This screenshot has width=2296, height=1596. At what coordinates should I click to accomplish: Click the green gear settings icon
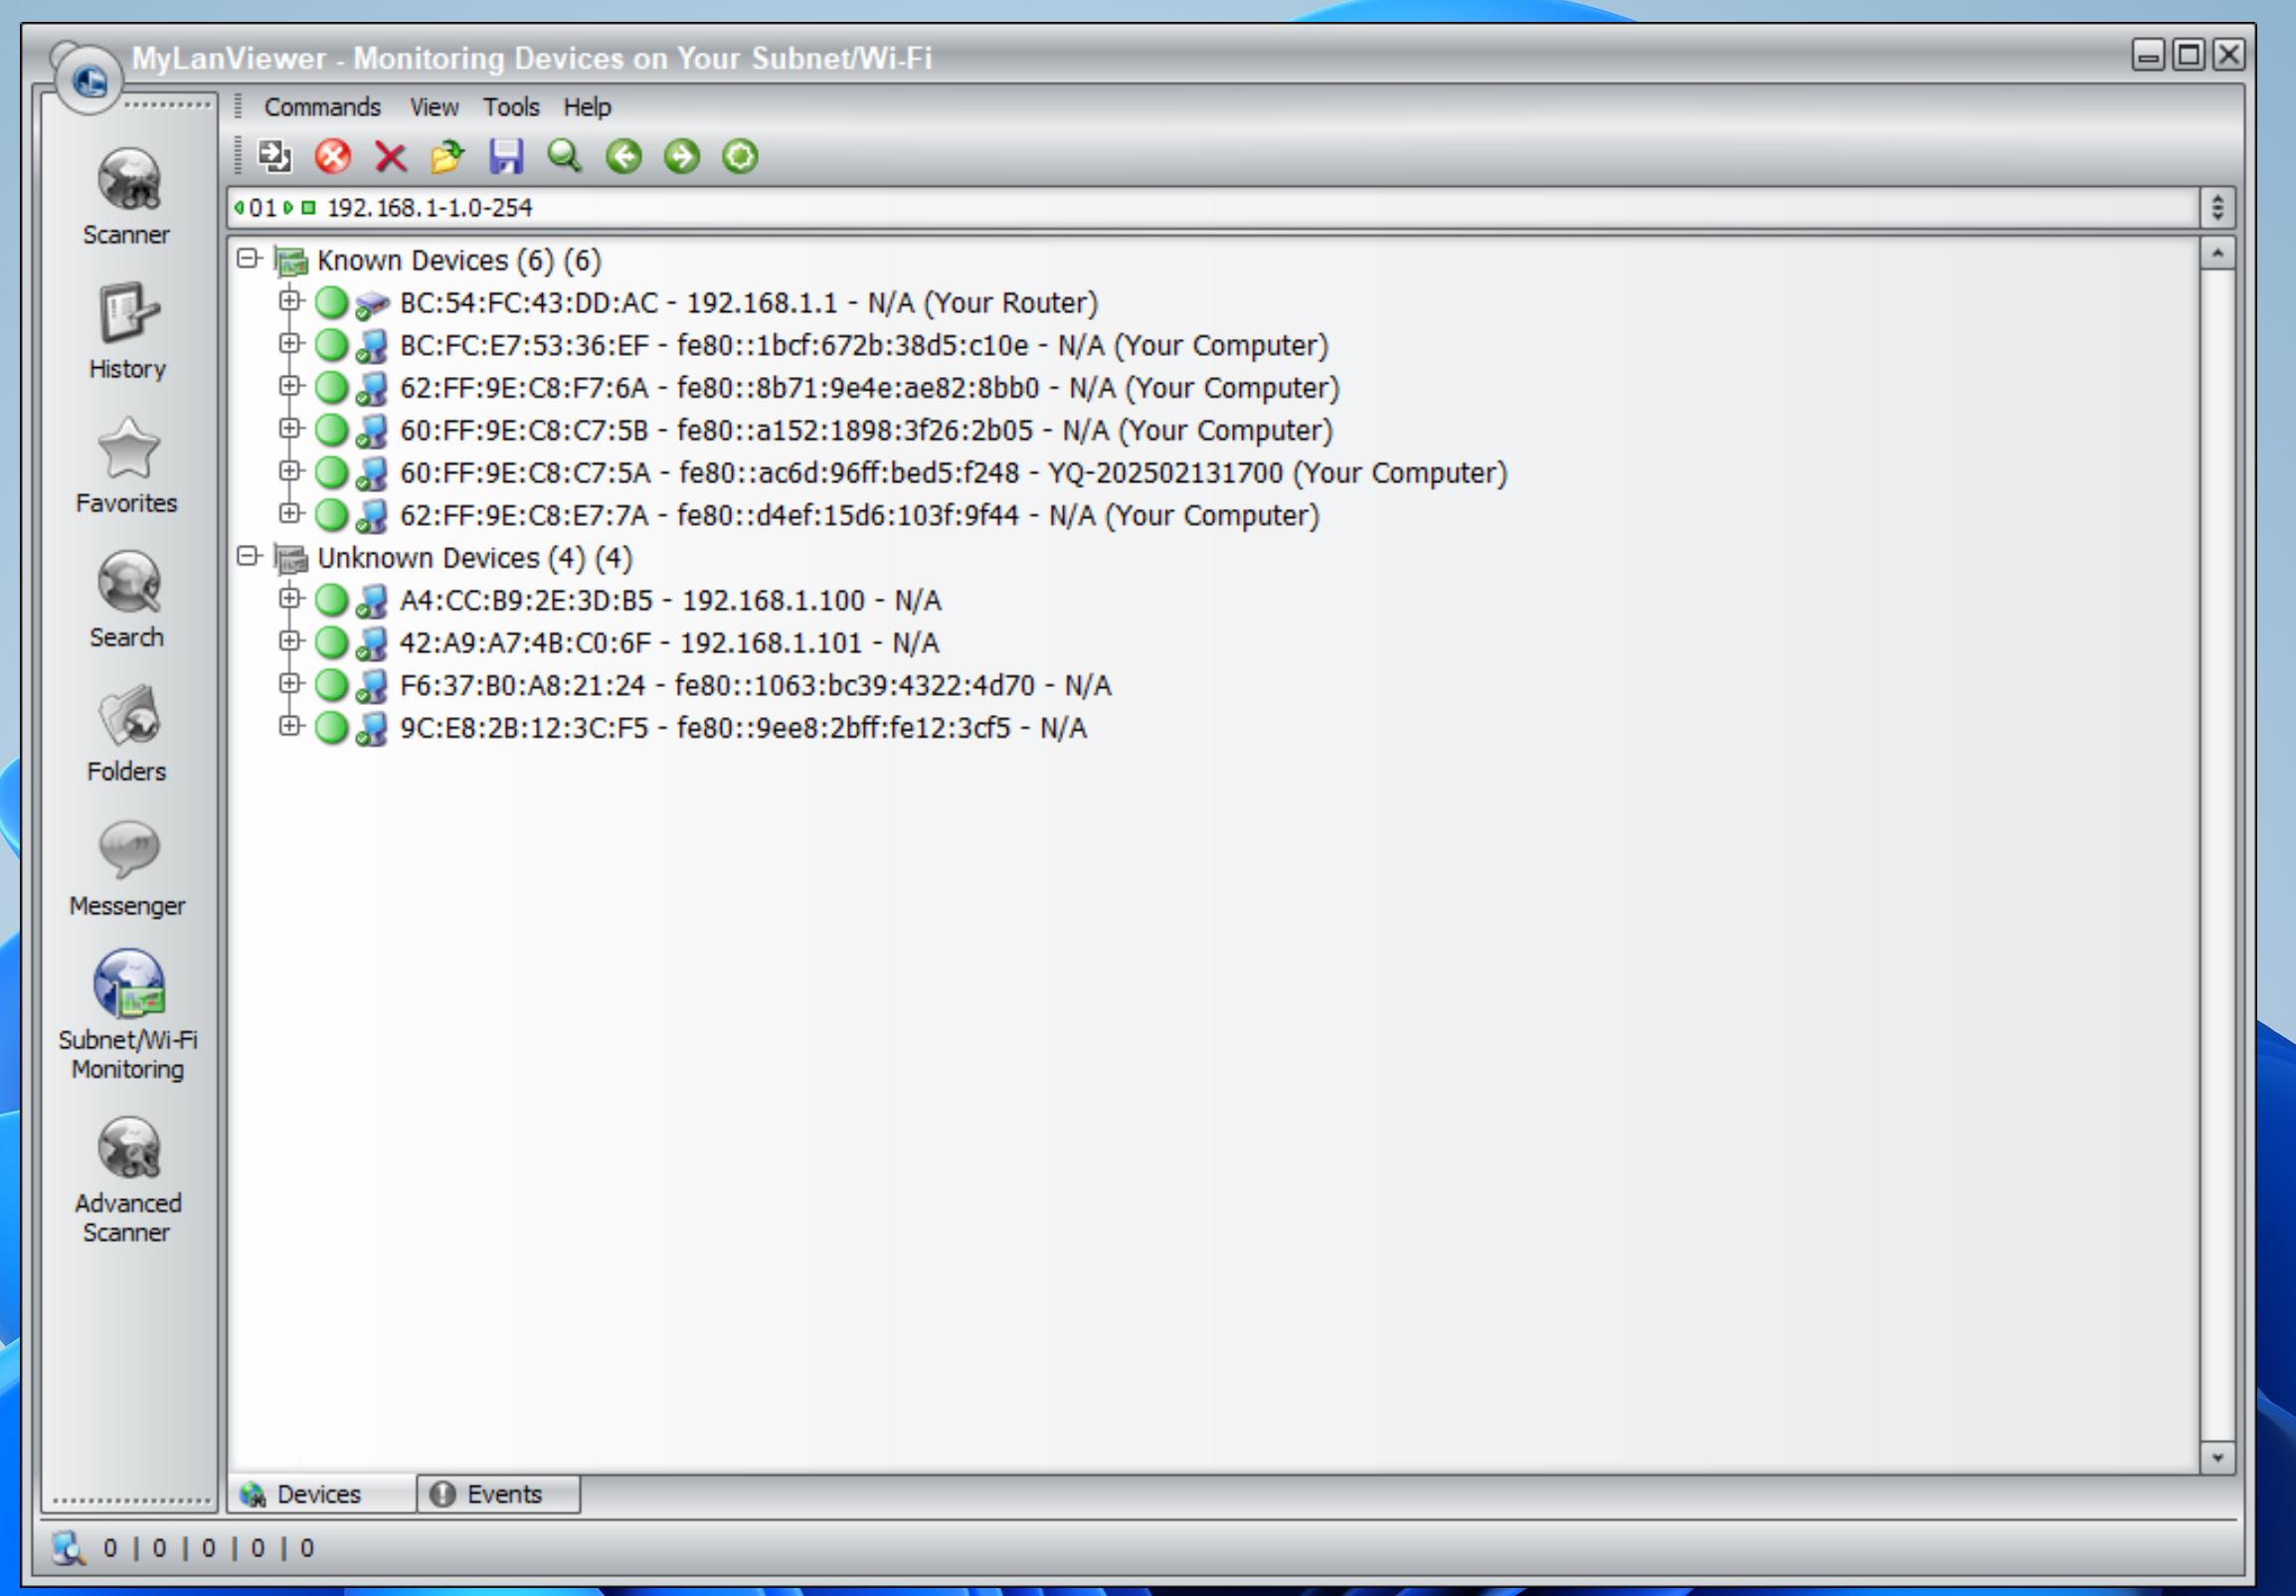tap(740, 156)
